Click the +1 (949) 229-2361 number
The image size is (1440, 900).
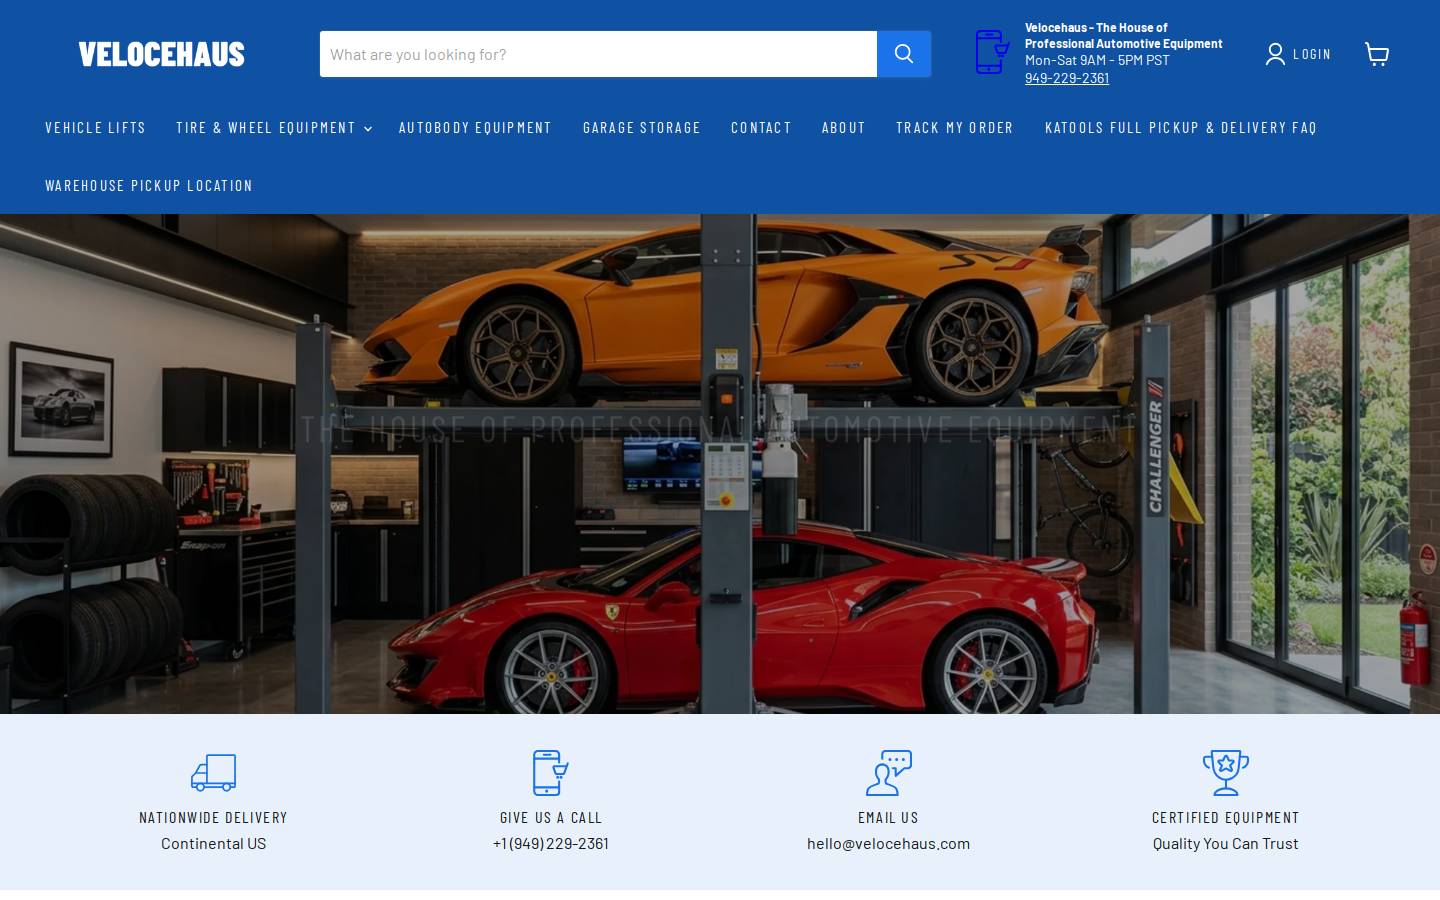[551, 843]
